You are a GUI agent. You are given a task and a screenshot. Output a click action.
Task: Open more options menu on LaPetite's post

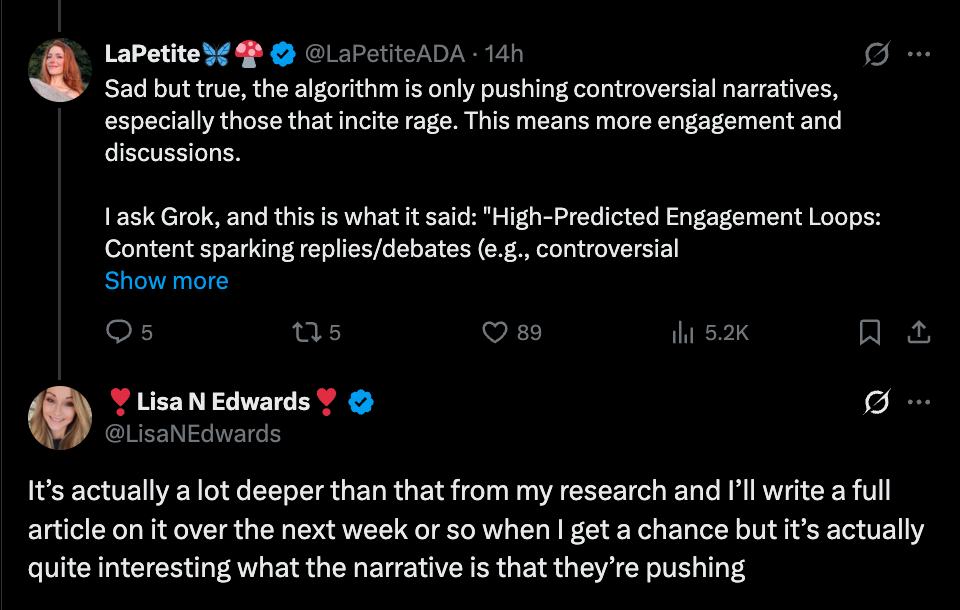tap(918, 54)
